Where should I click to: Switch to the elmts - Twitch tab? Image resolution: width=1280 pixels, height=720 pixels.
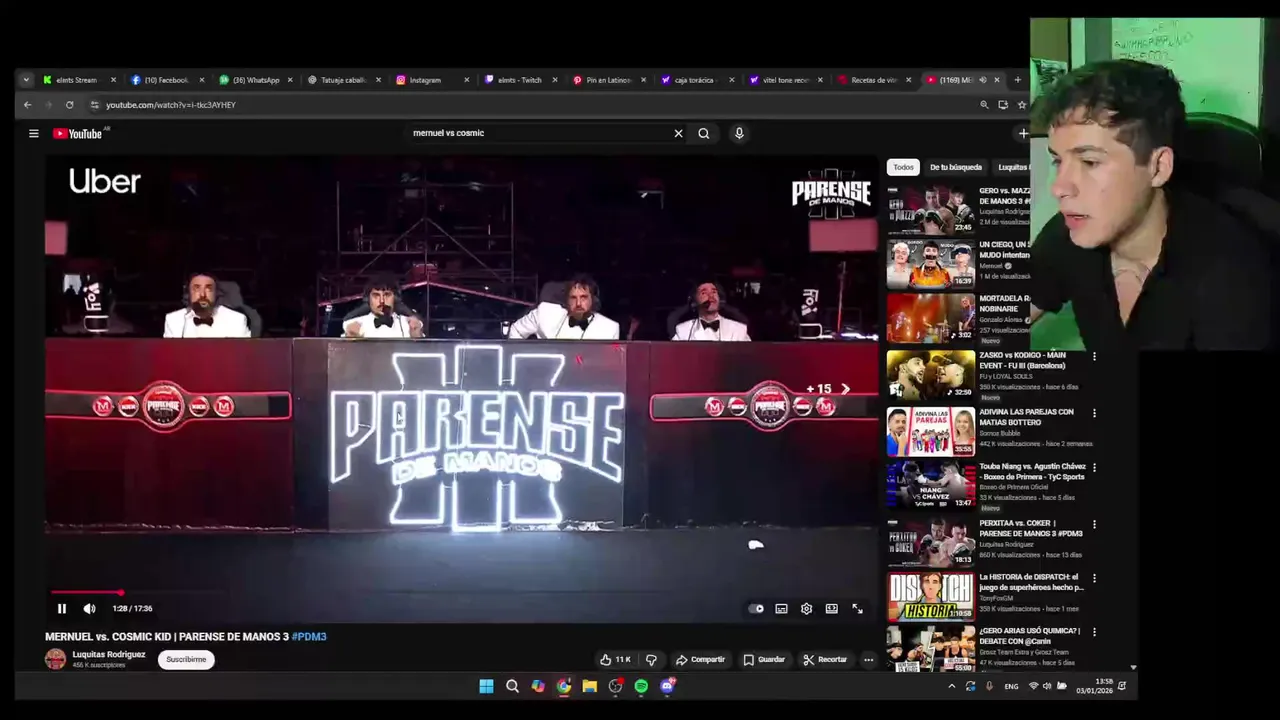(x=519, y=80)
